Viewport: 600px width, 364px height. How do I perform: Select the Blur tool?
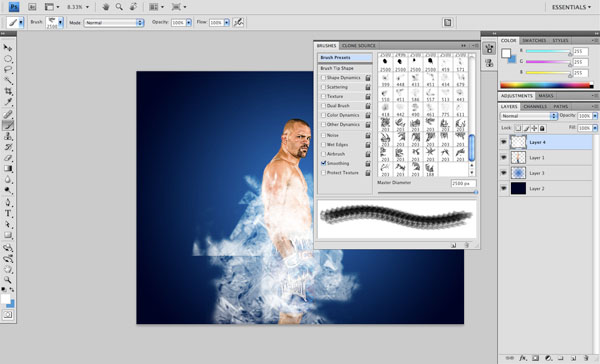click(x=8, y=179)
